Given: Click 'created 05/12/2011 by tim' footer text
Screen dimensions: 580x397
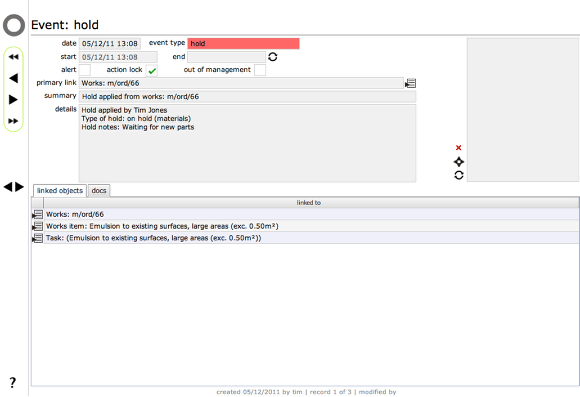Looking at the screenshot, I should point(259,392).
